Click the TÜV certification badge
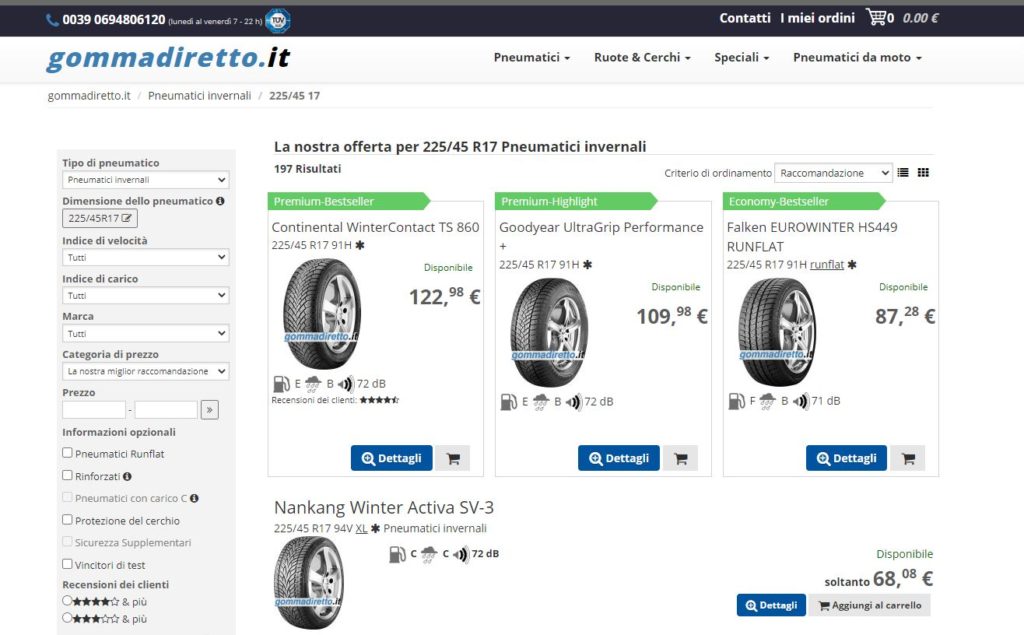 [x=278, y=19]
